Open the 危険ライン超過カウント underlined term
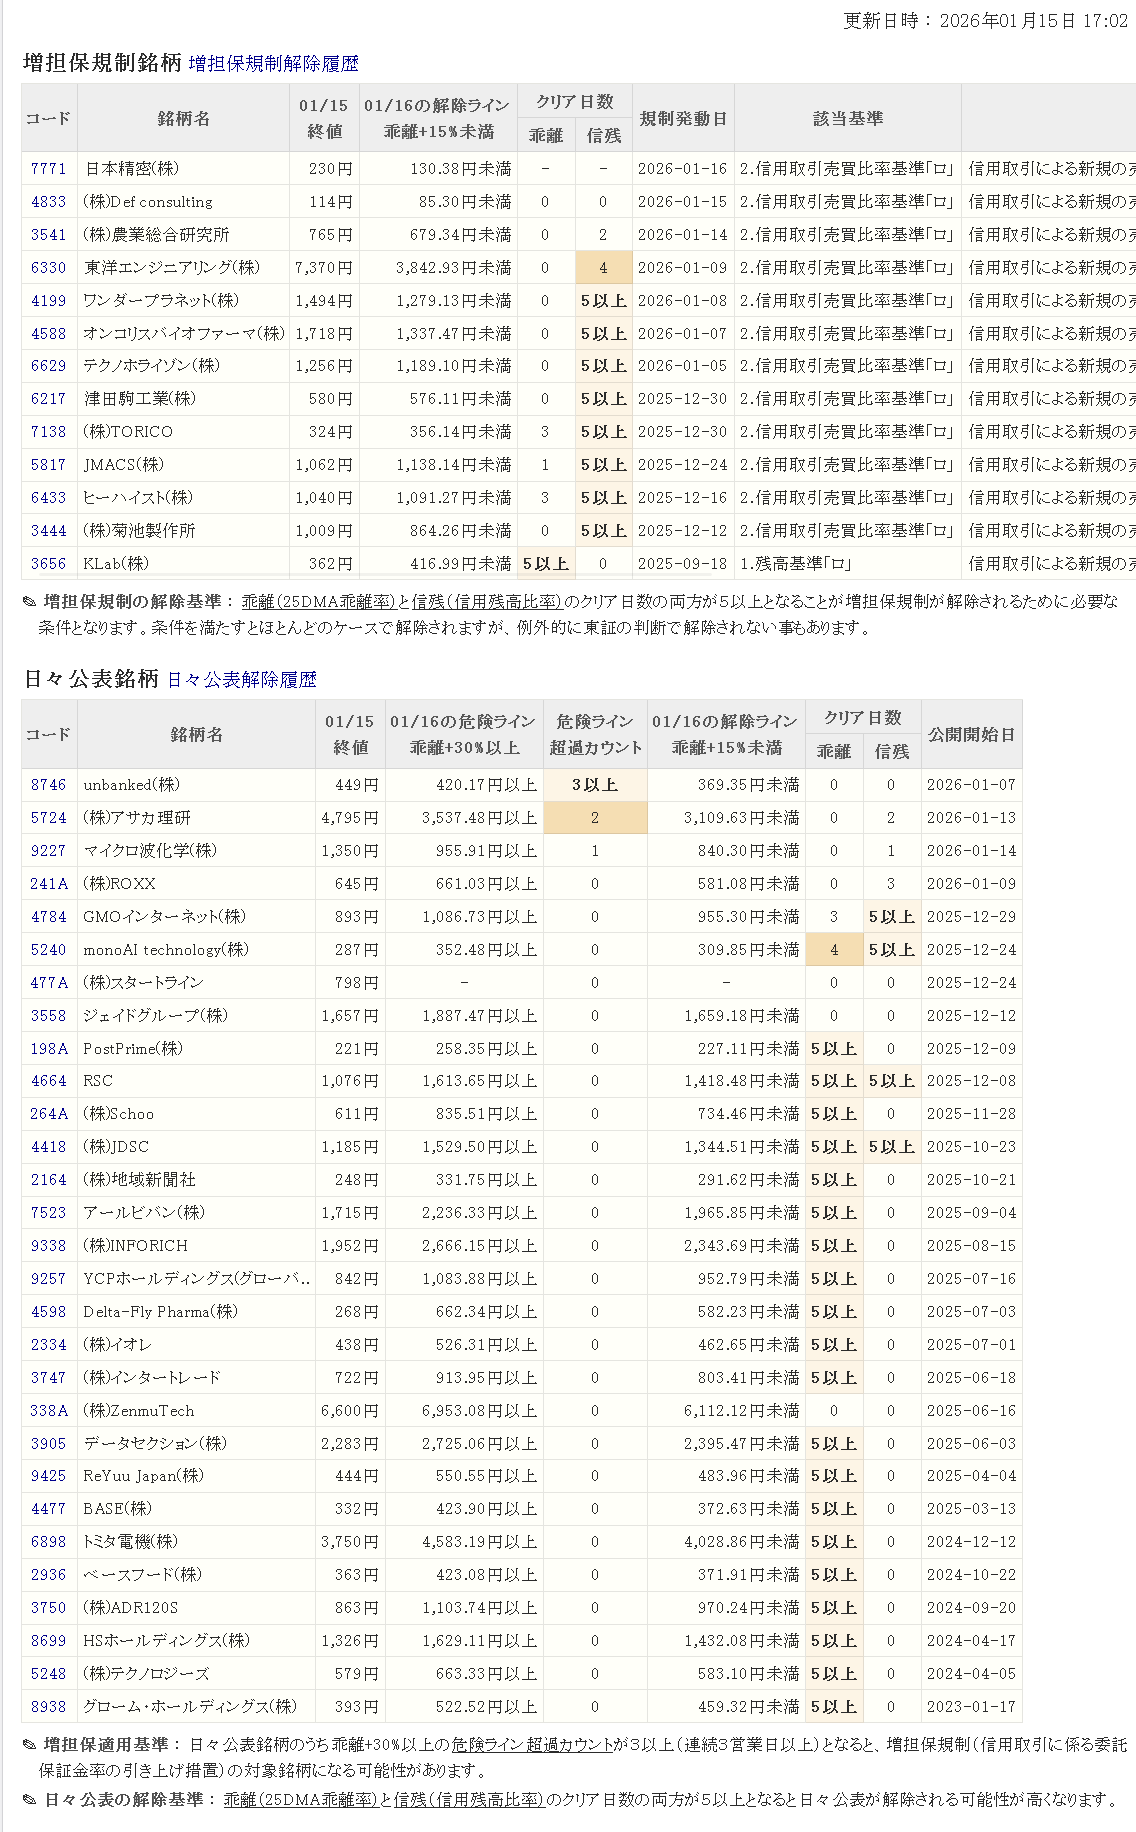1136x1832 pixels. [532, 1745]
